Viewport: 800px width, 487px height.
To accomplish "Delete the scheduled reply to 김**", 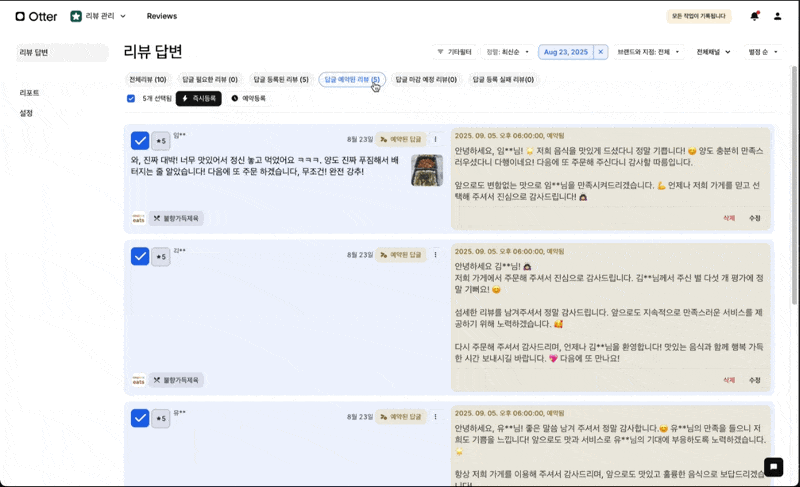I will tap(729, 380).
